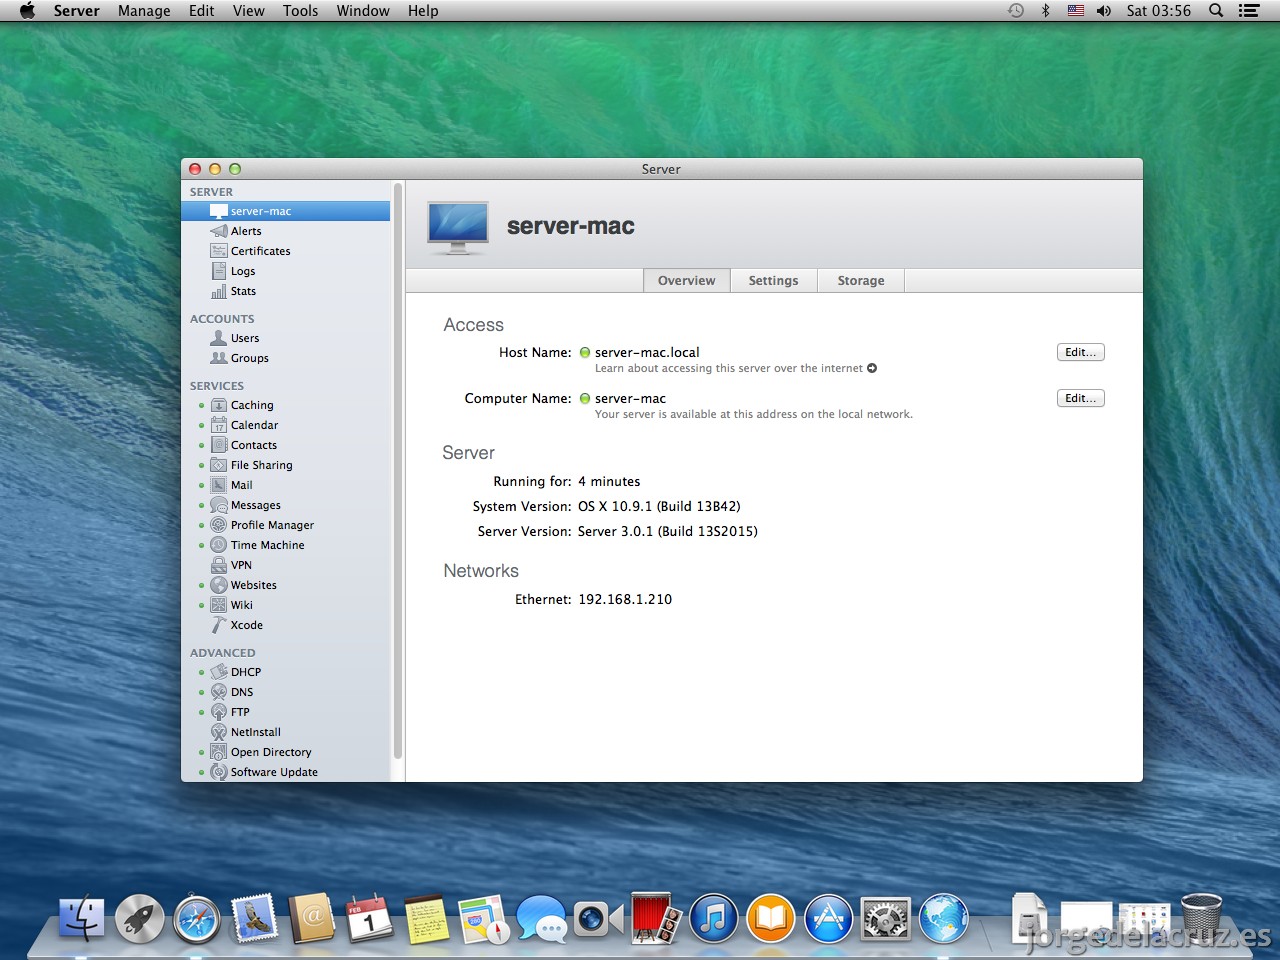
Task: Follow the learn about internet access arrow link
Action: [872, 368]
